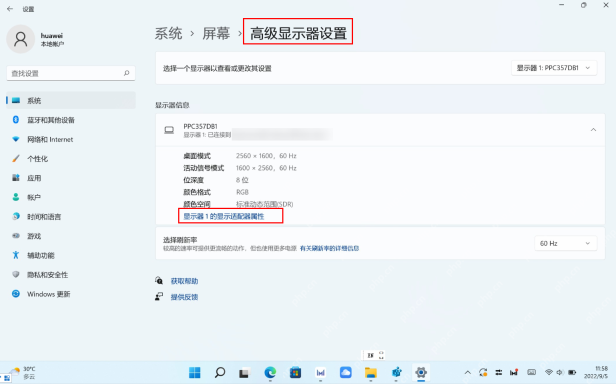Open 帐户 settings page
616x384 pixels.
pos(34,197)
